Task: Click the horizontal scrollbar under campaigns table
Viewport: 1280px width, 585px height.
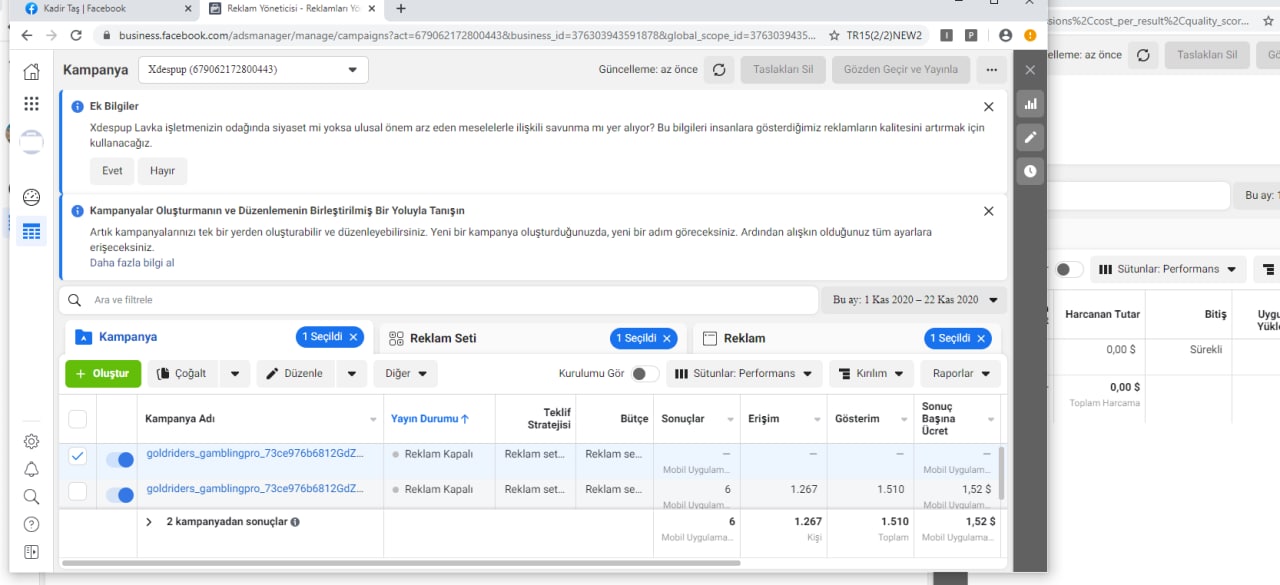Action: (x=400, y=563)
